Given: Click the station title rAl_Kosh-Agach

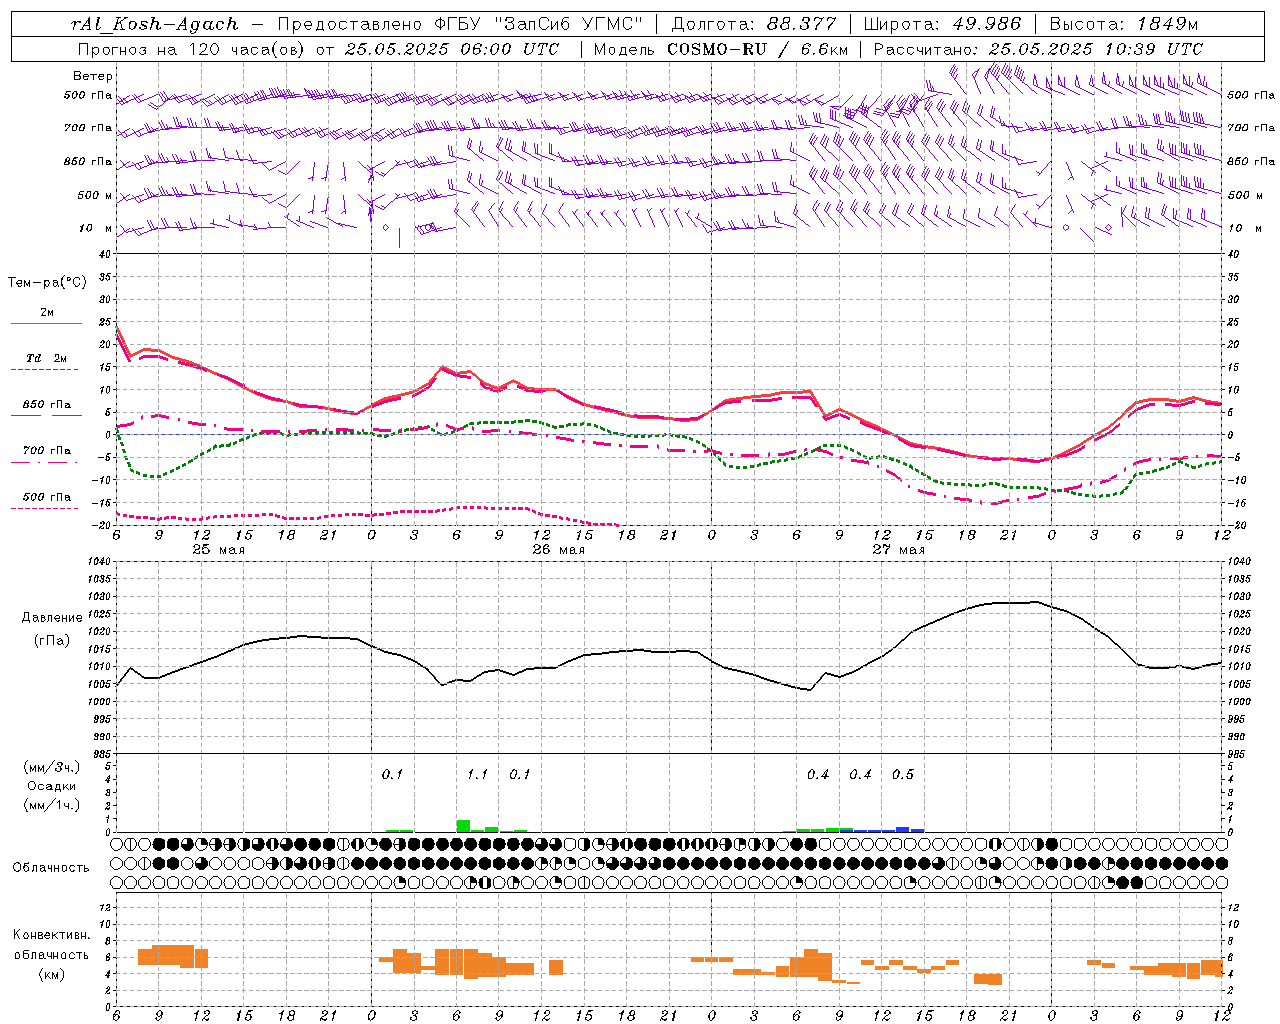Looking at the screenshot, I should 155,24.
